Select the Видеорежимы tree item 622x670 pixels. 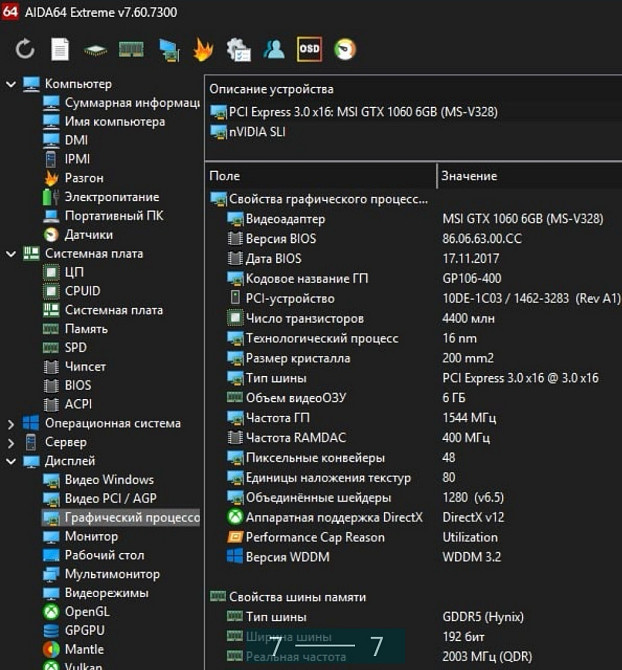coord(96,593)
